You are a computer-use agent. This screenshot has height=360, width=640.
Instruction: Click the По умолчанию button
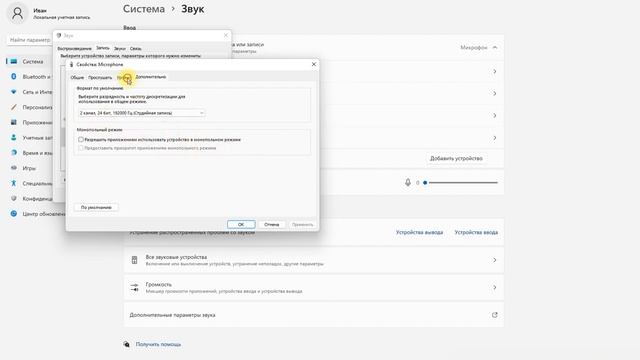point(96,207)
